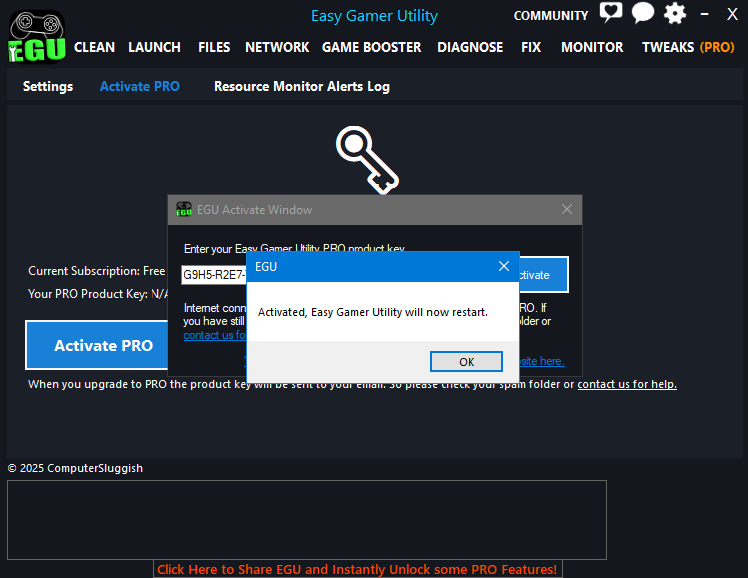Click contact us link in Activate Window
This screenshot has width=748, height=578.
tap(215, 335)
